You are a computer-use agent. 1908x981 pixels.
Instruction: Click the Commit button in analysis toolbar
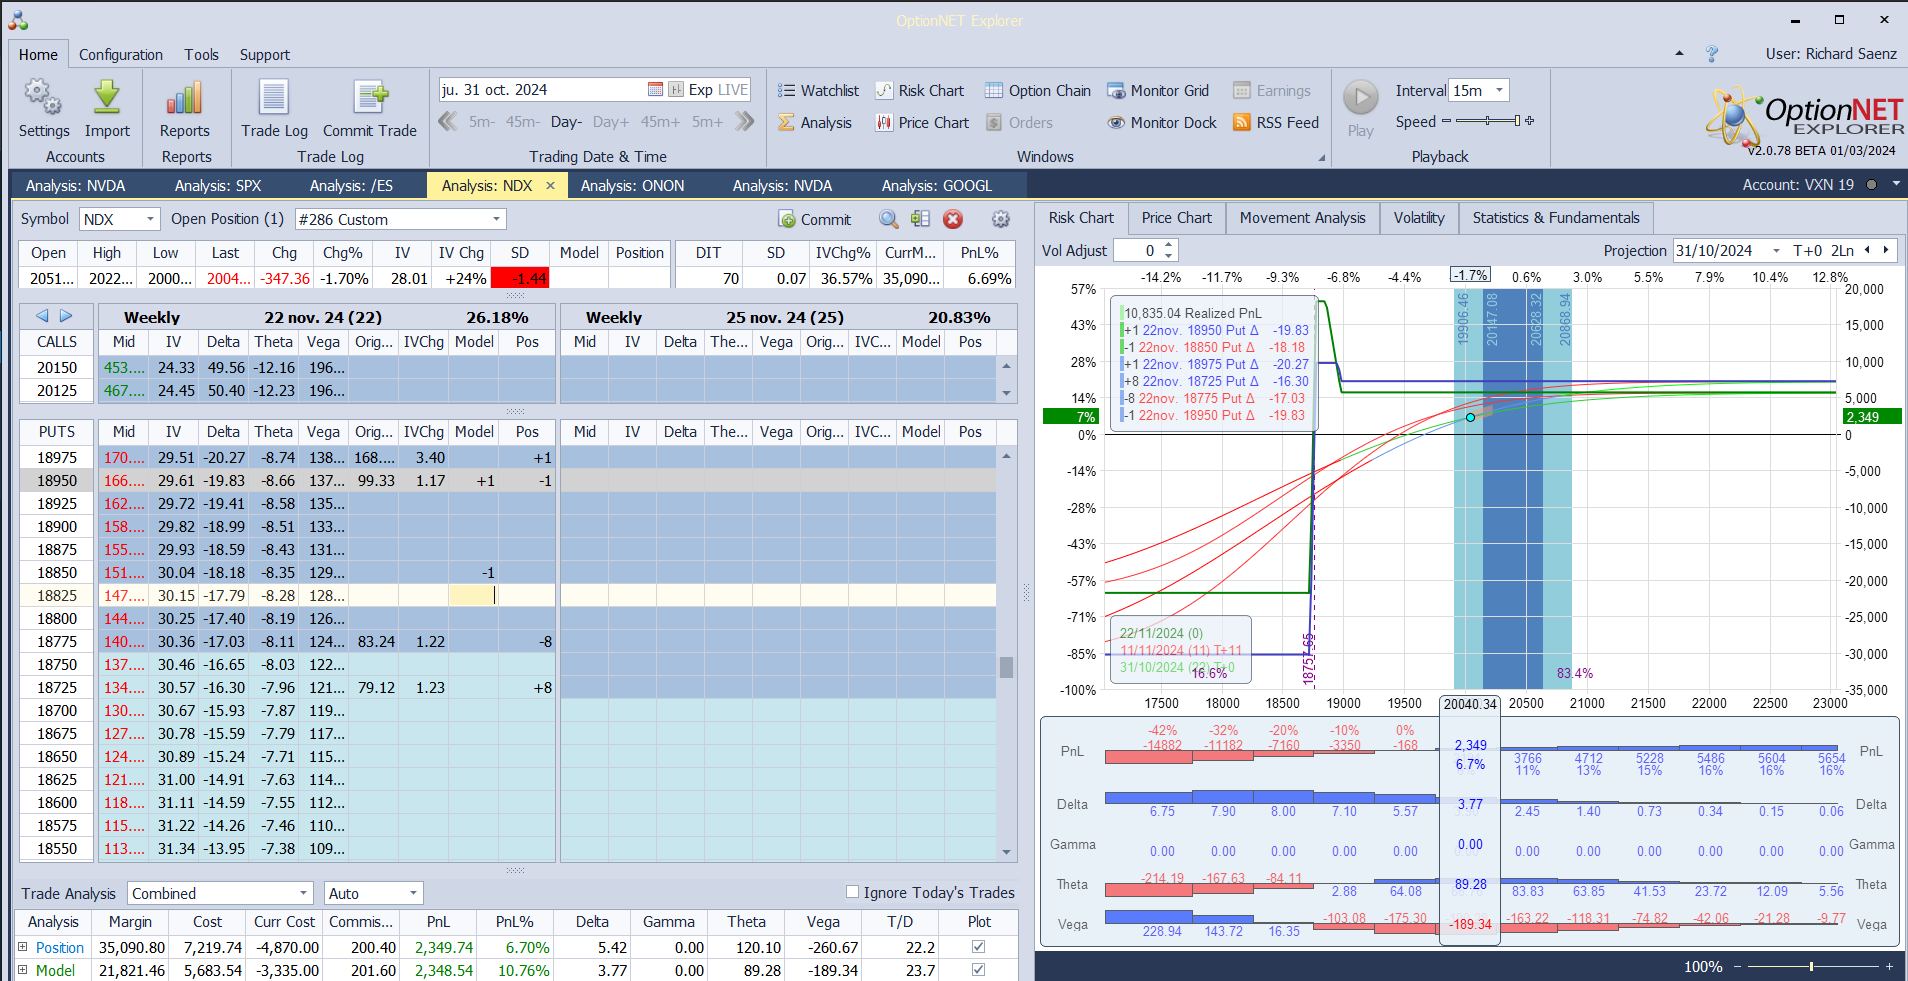[x=815, y=219]
